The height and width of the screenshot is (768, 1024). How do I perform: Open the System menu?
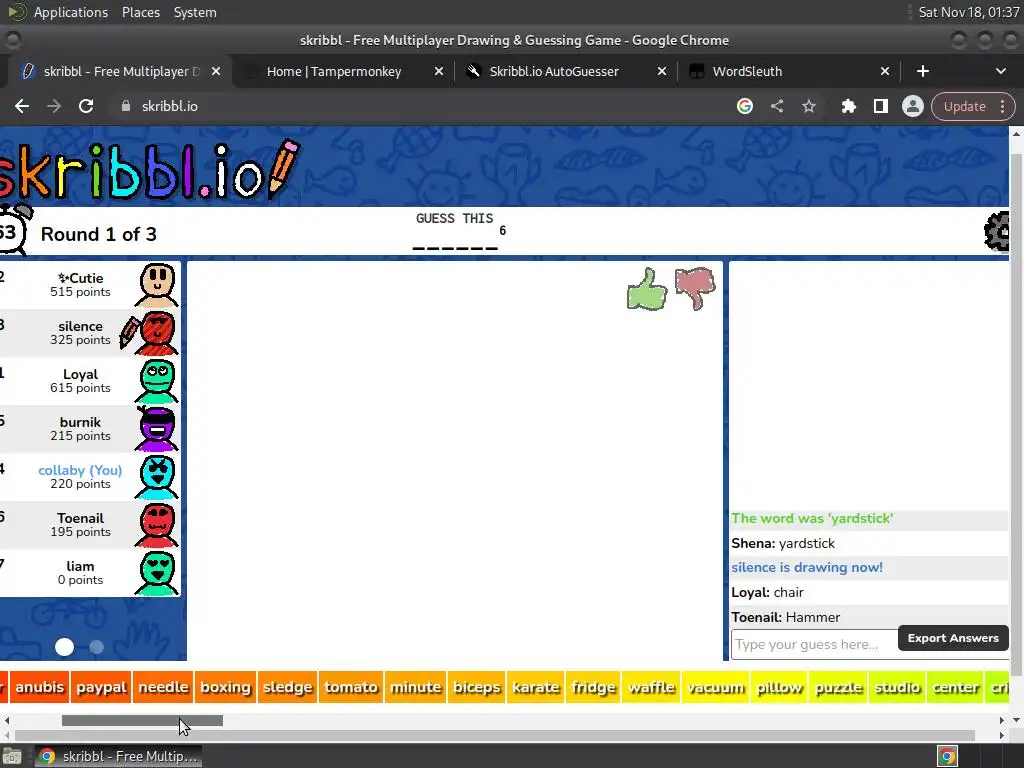click(195, 12)
